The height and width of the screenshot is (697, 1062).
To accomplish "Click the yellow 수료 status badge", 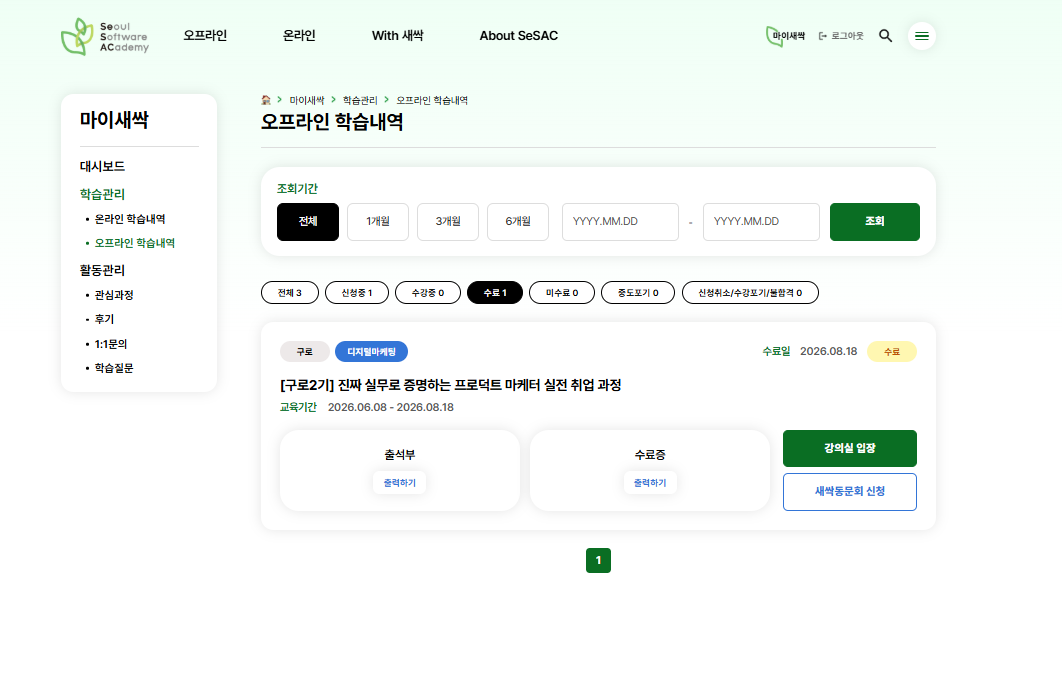I will [x=892, y=352].
